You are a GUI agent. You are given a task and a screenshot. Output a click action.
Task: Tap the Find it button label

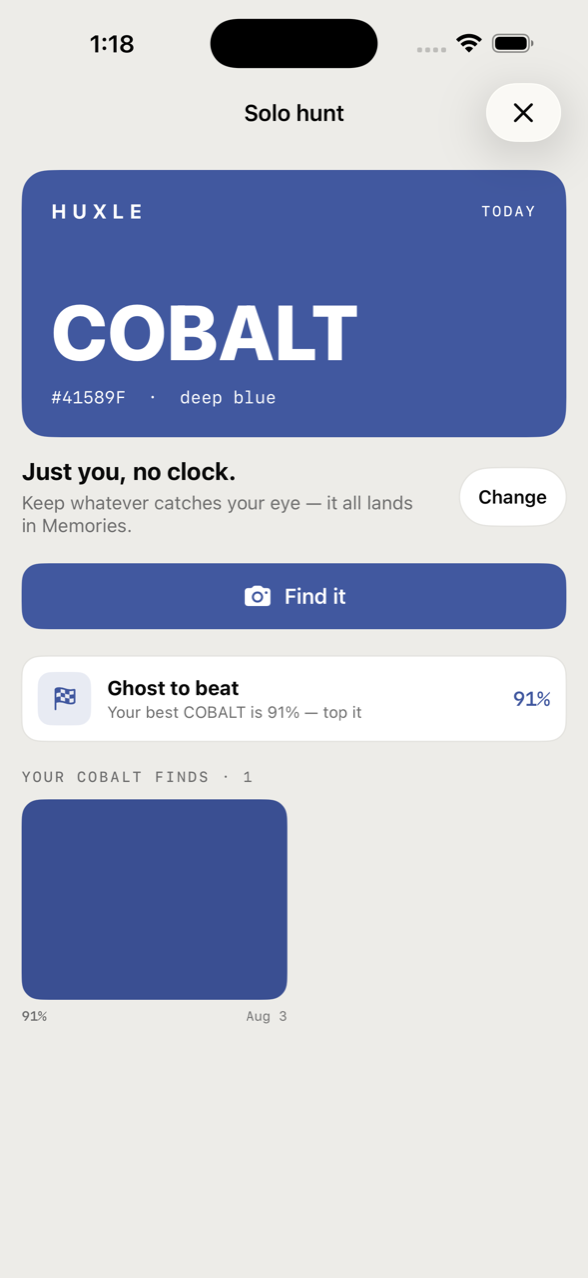click(x=315, y=596)
